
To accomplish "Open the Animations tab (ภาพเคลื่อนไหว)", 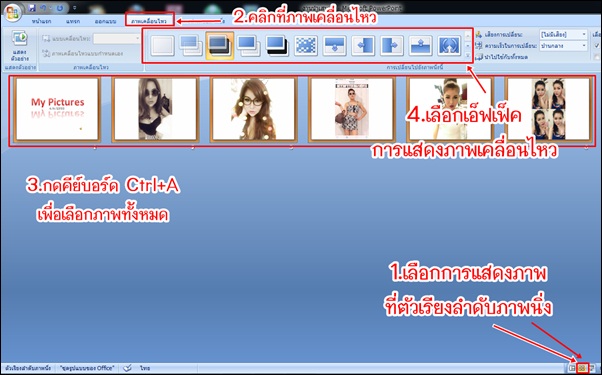I will 149,21.
